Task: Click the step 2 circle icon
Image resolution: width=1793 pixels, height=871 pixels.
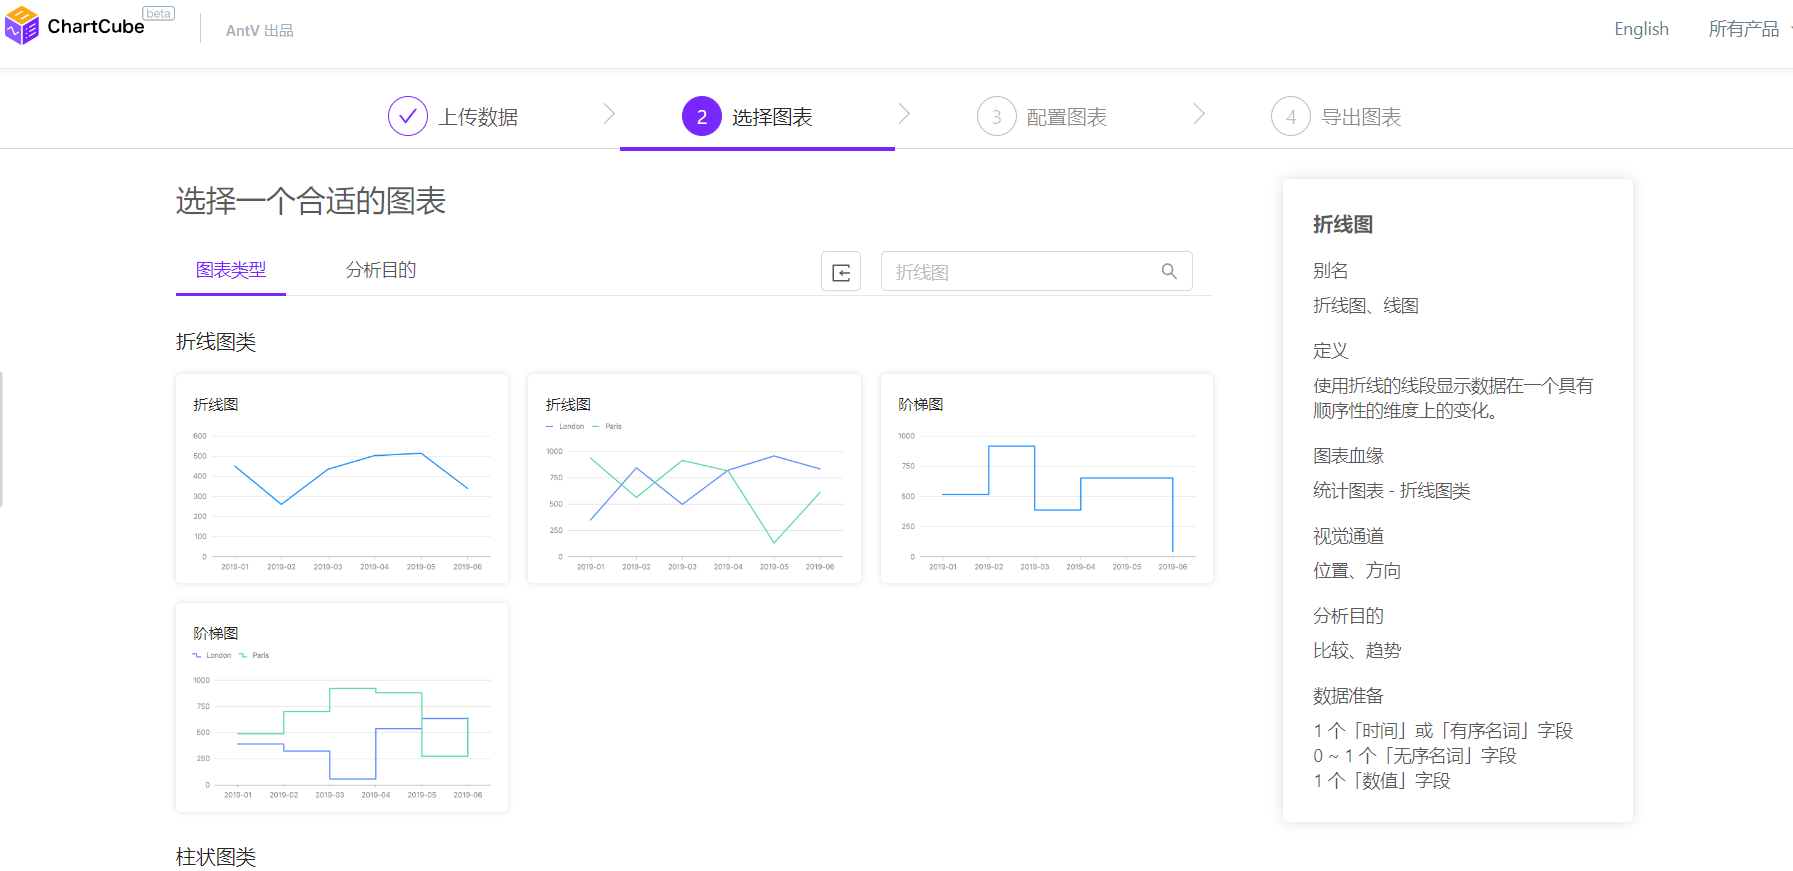Action: click(x=702, y=117)
